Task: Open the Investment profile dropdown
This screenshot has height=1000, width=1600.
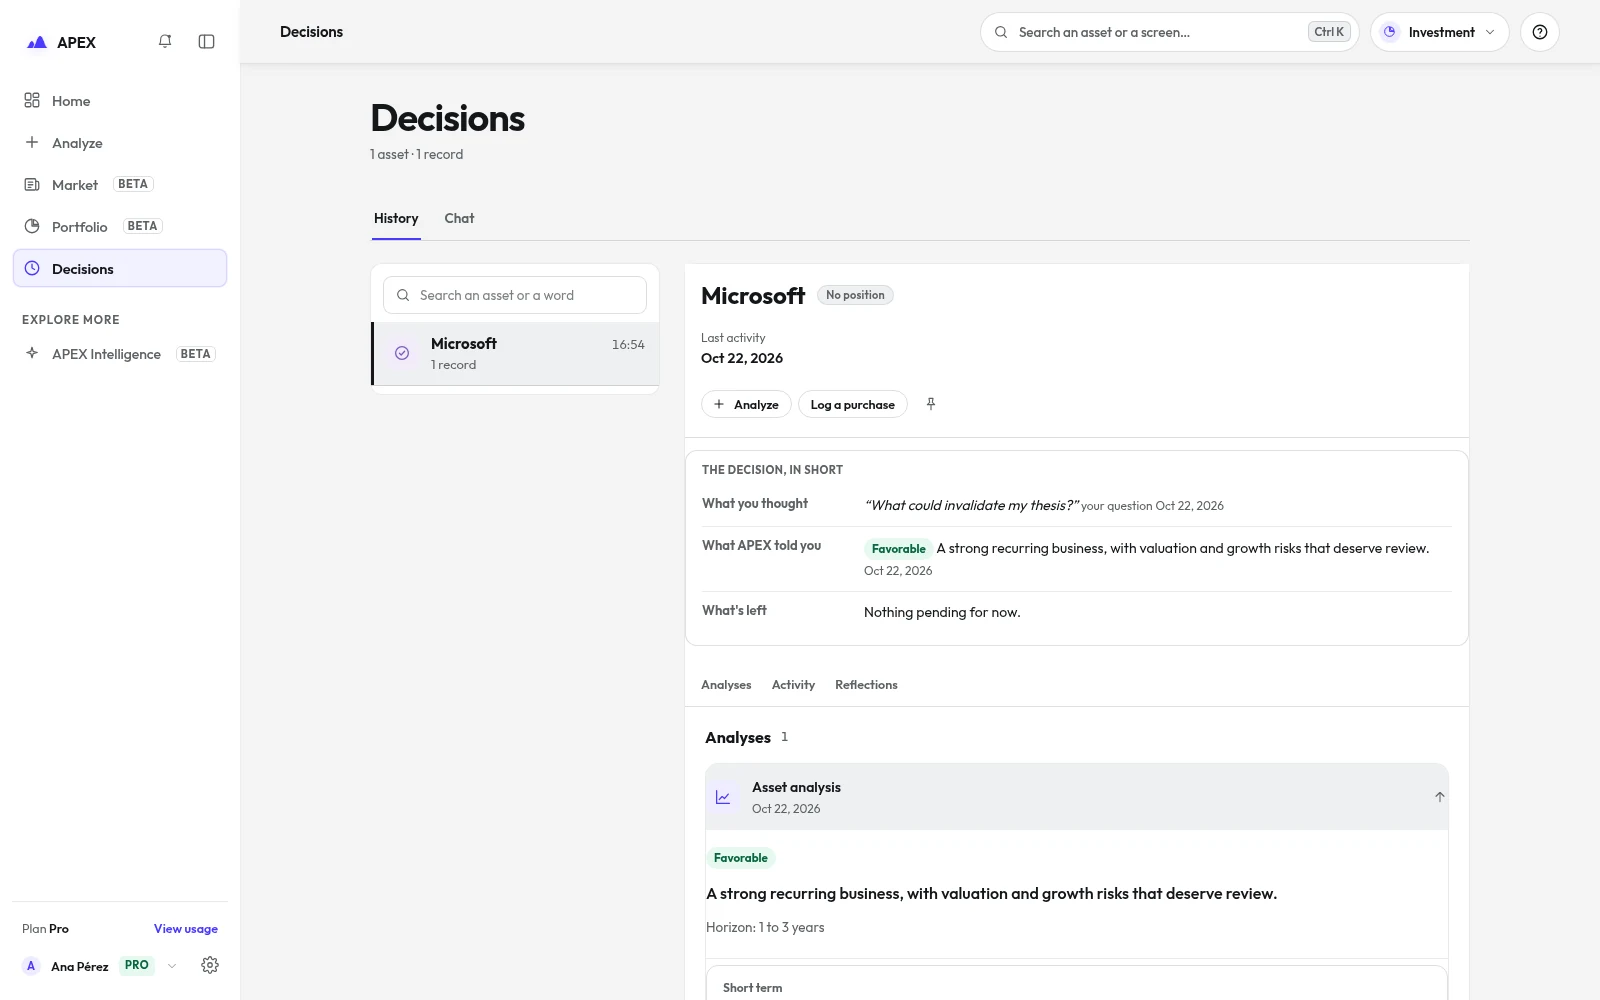Action: click(1440, 32)
